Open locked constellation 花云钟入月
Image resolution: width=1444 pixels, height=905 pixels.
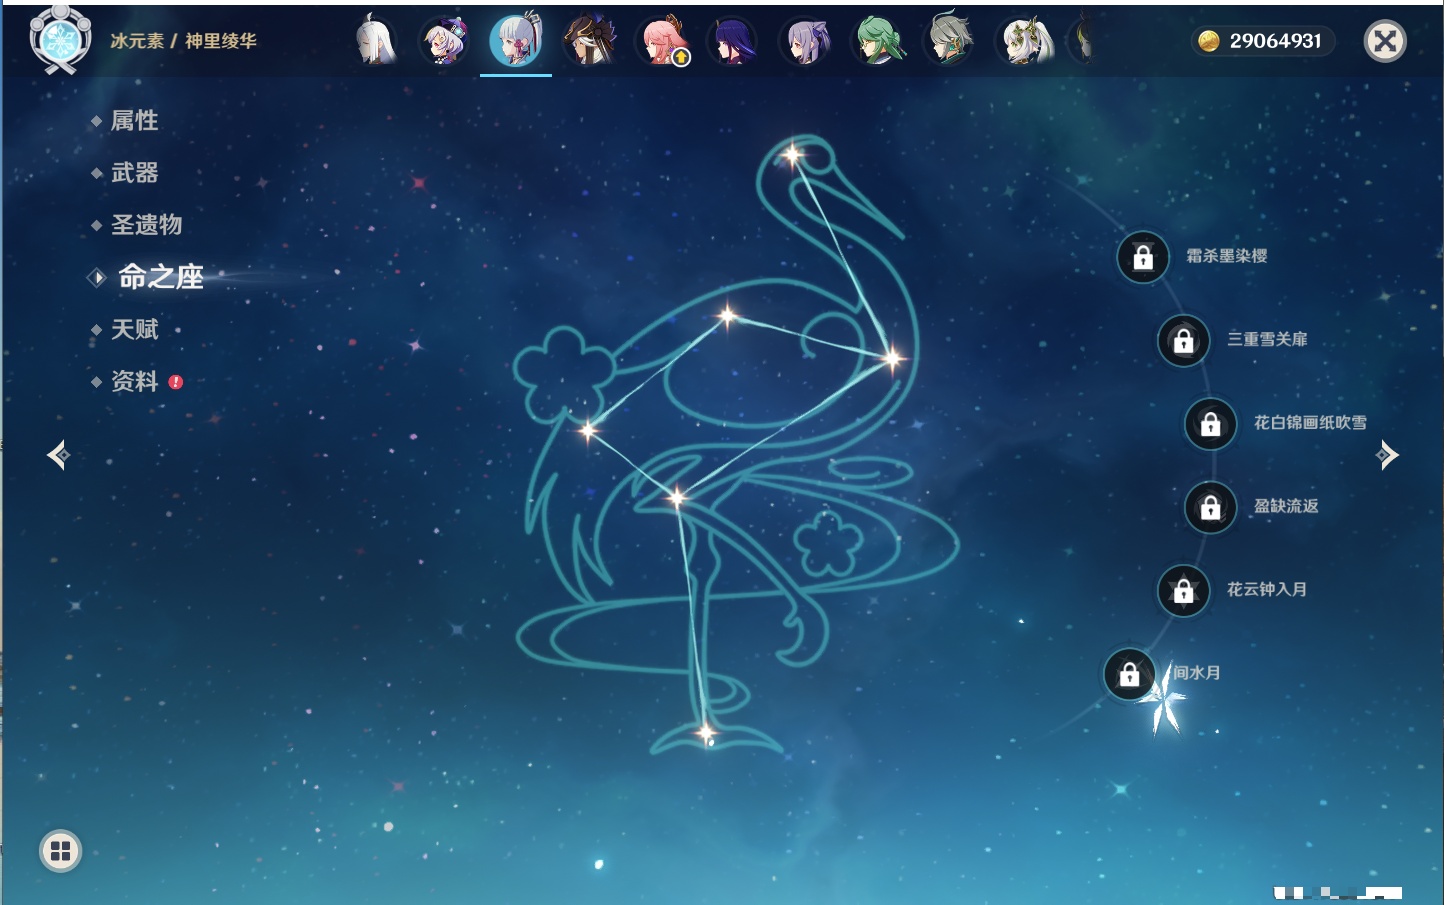(1184, 590)
